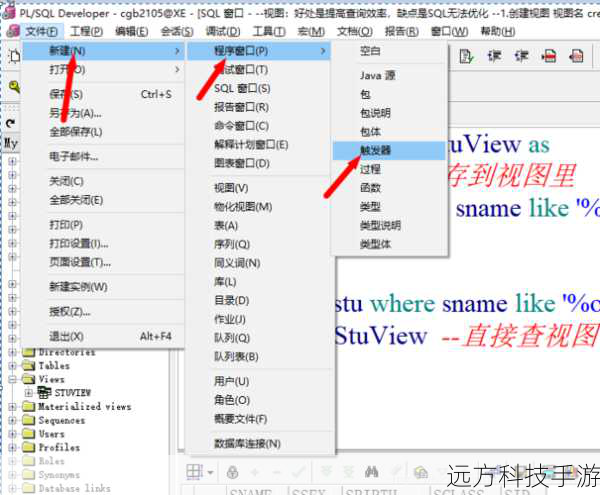
Task: Click the red-and-green page comment icon in toolbar
Action: [549, 57]
